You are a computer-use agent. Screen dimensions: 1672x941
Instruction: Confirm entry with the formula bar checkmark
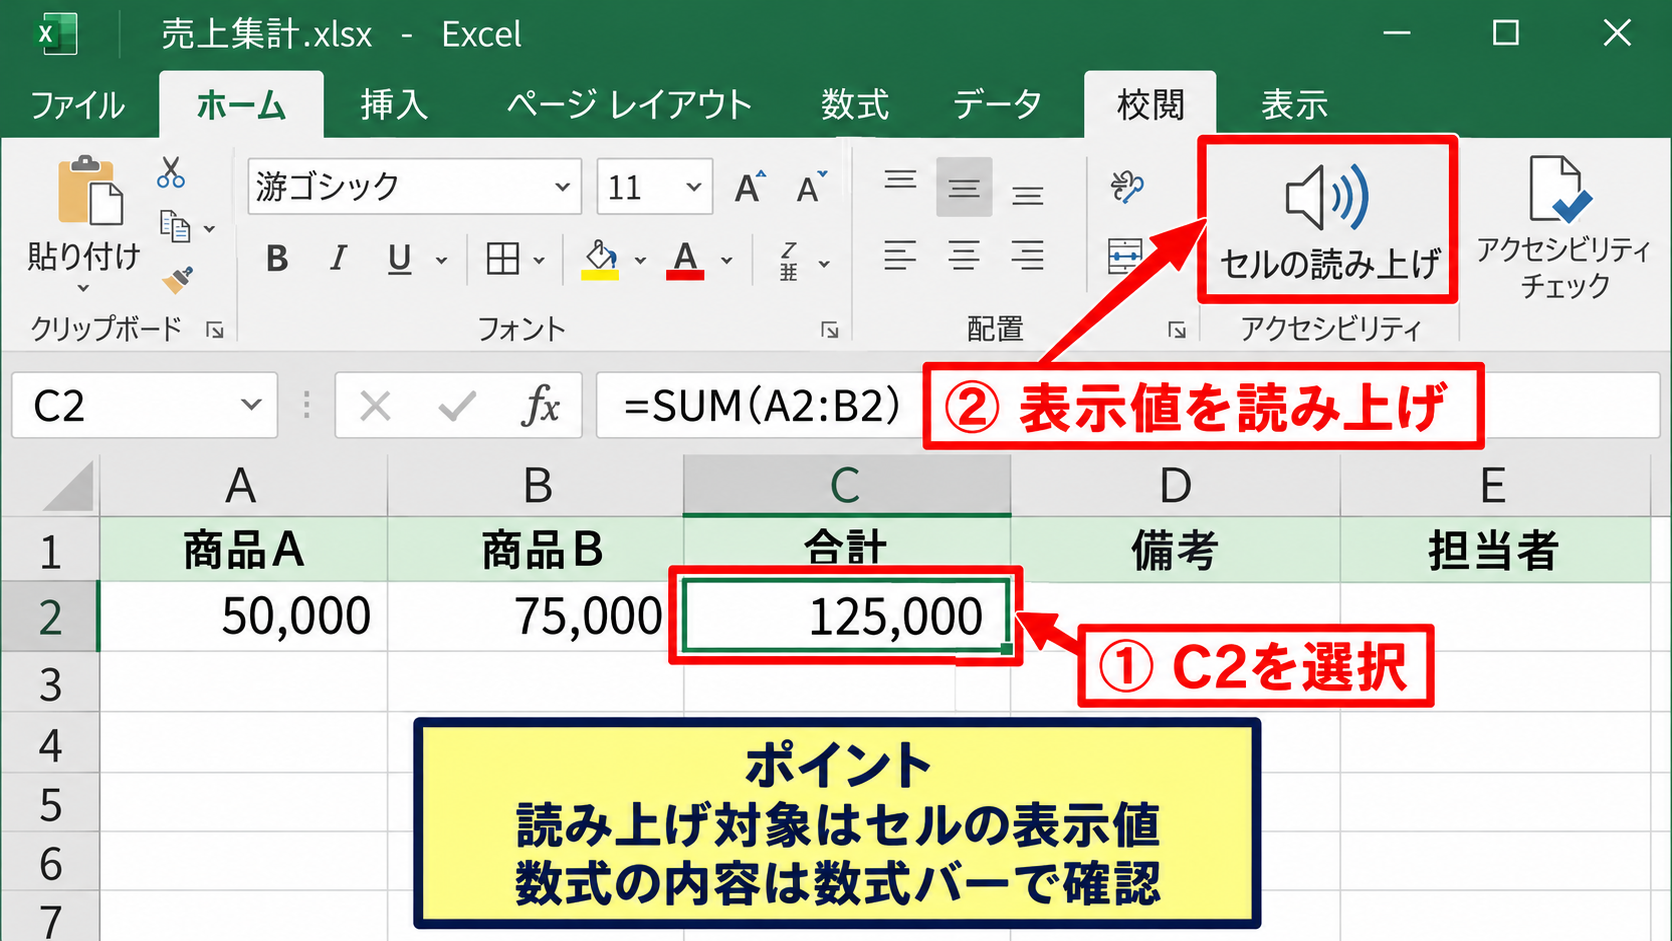click(x=457, y=406)
